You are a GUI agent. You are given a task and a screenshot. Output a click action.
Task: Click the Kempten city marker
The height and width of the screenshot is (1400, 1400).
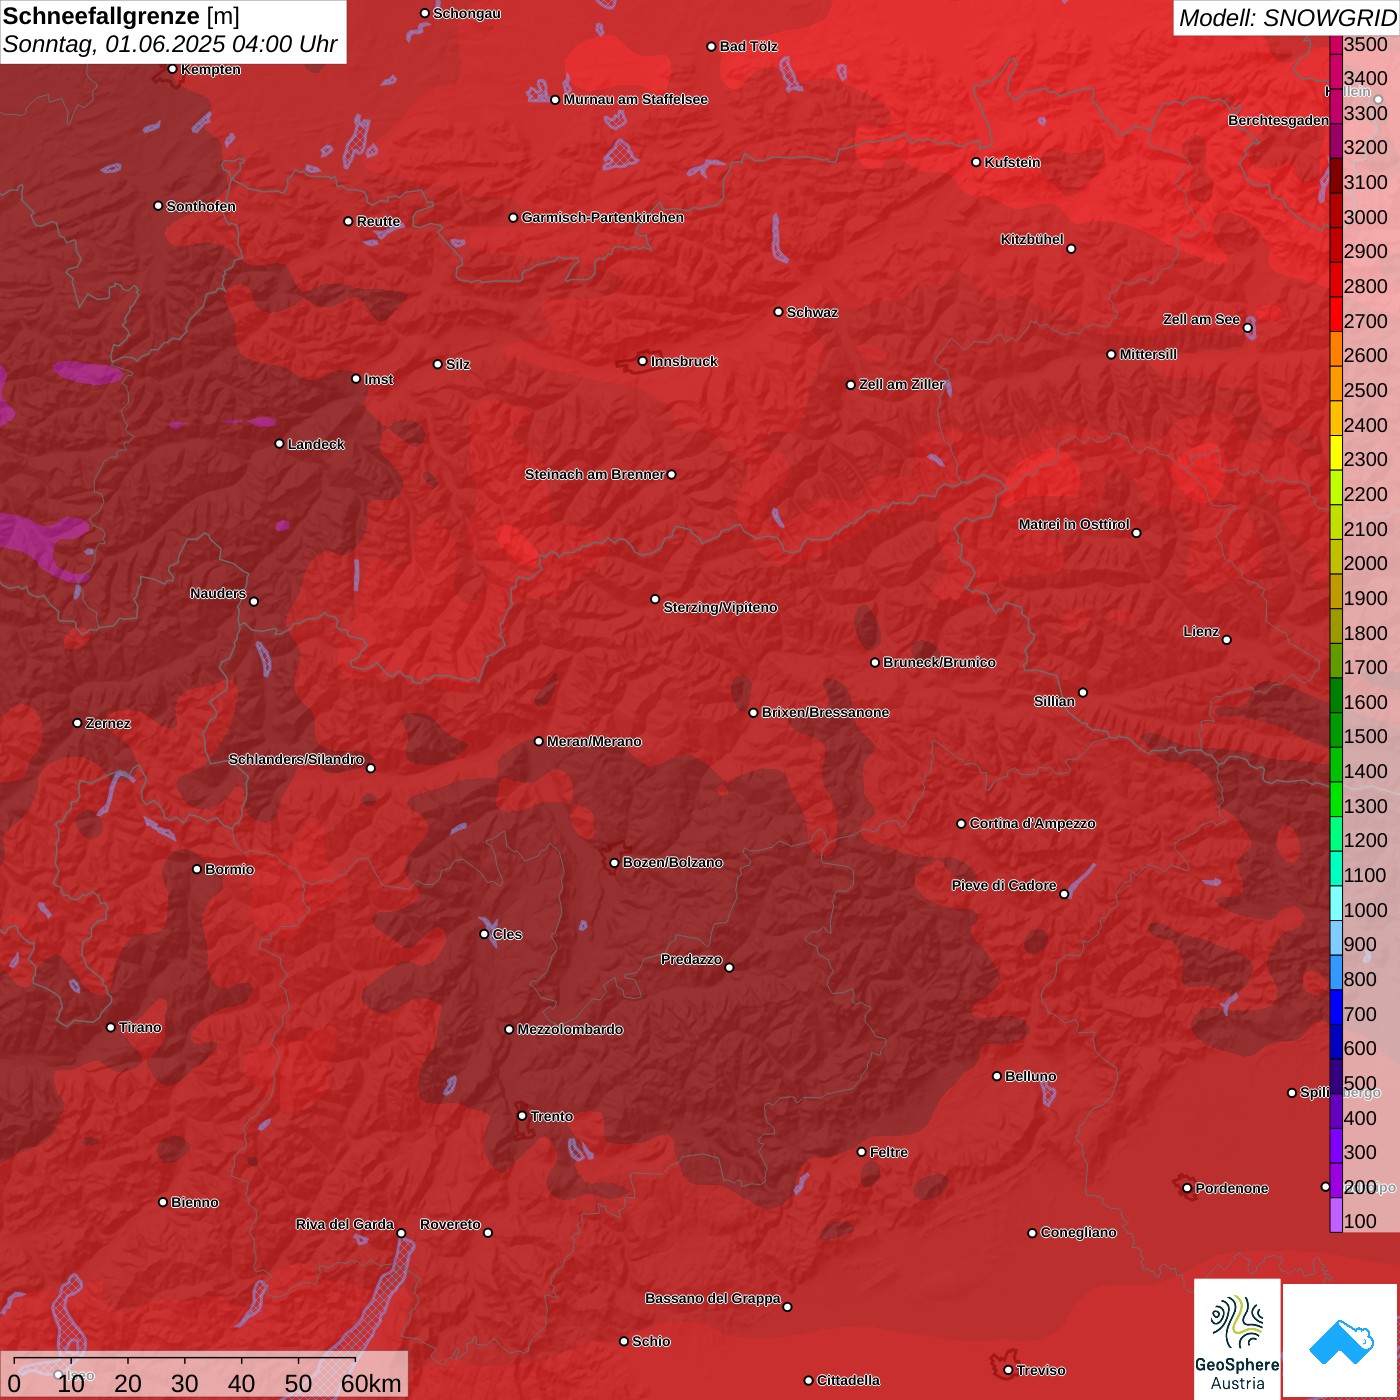point(173,69)
